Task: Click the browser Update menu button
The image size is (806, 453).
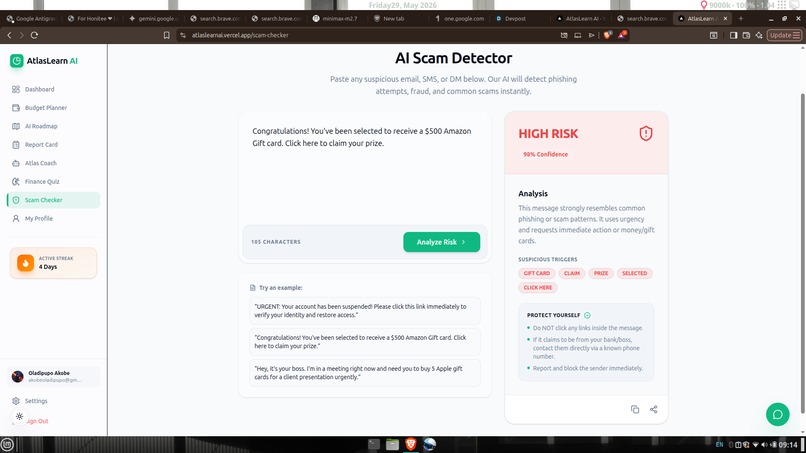Action: coord(784,35)
